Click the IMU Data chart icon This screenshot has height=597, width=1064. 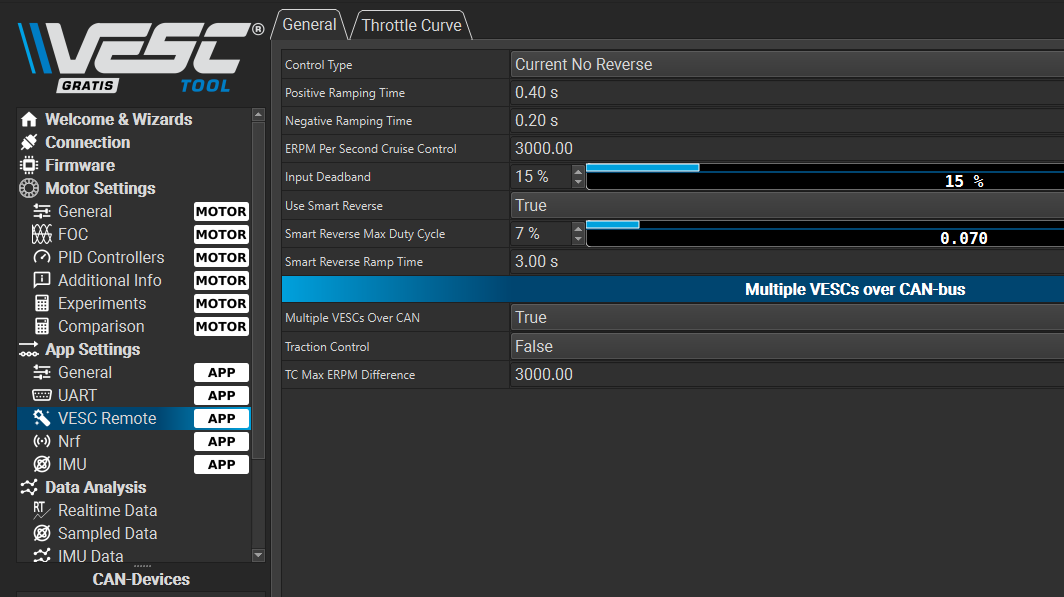[x=41, y=556]
